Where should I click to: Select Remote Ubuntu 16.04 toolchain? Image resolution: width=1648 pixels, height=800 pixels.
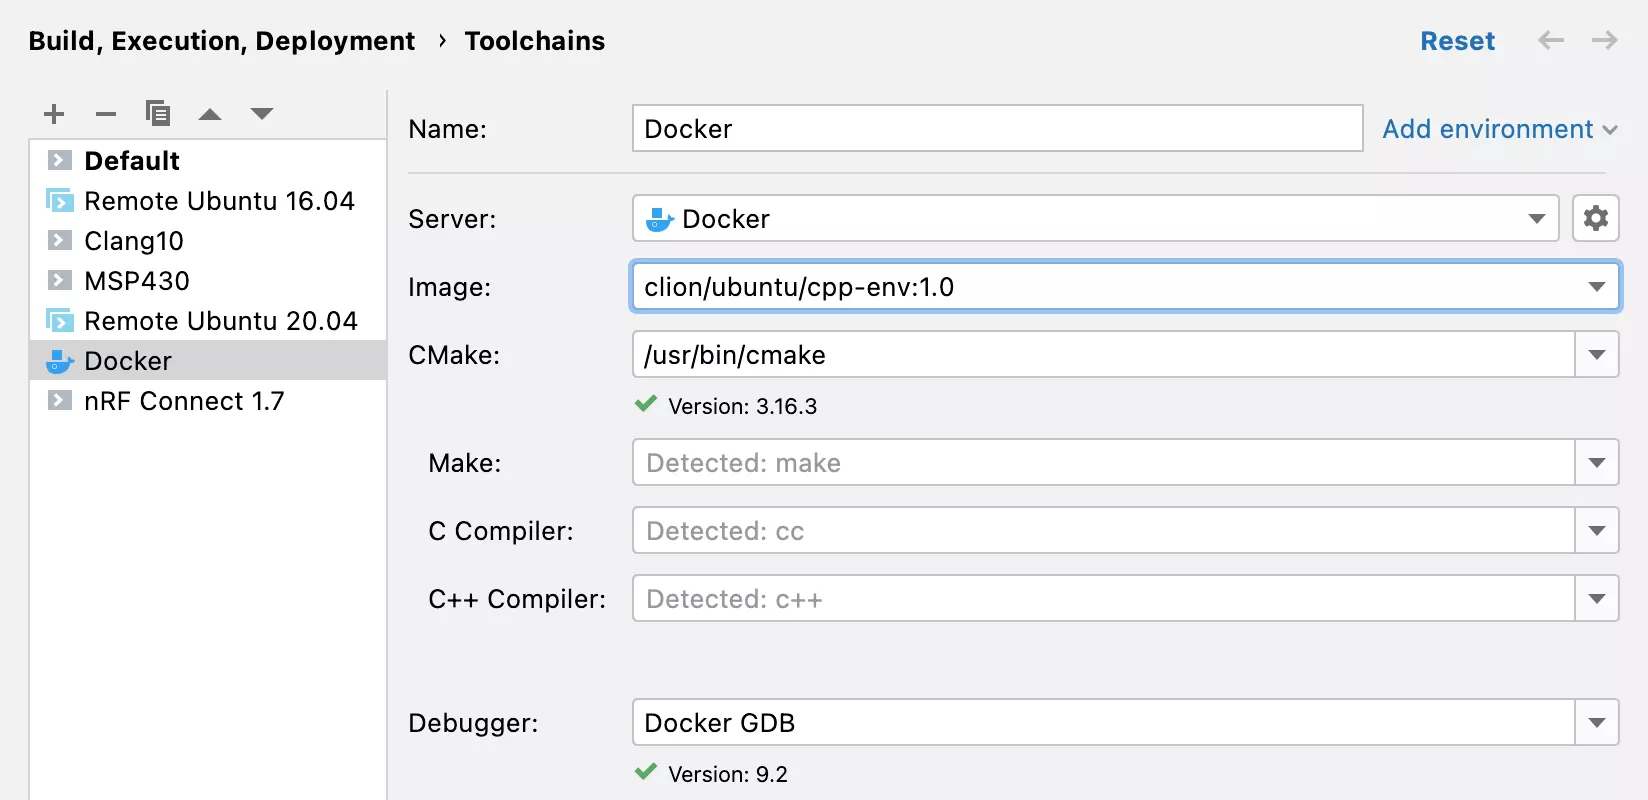click(x=219, y=201)
